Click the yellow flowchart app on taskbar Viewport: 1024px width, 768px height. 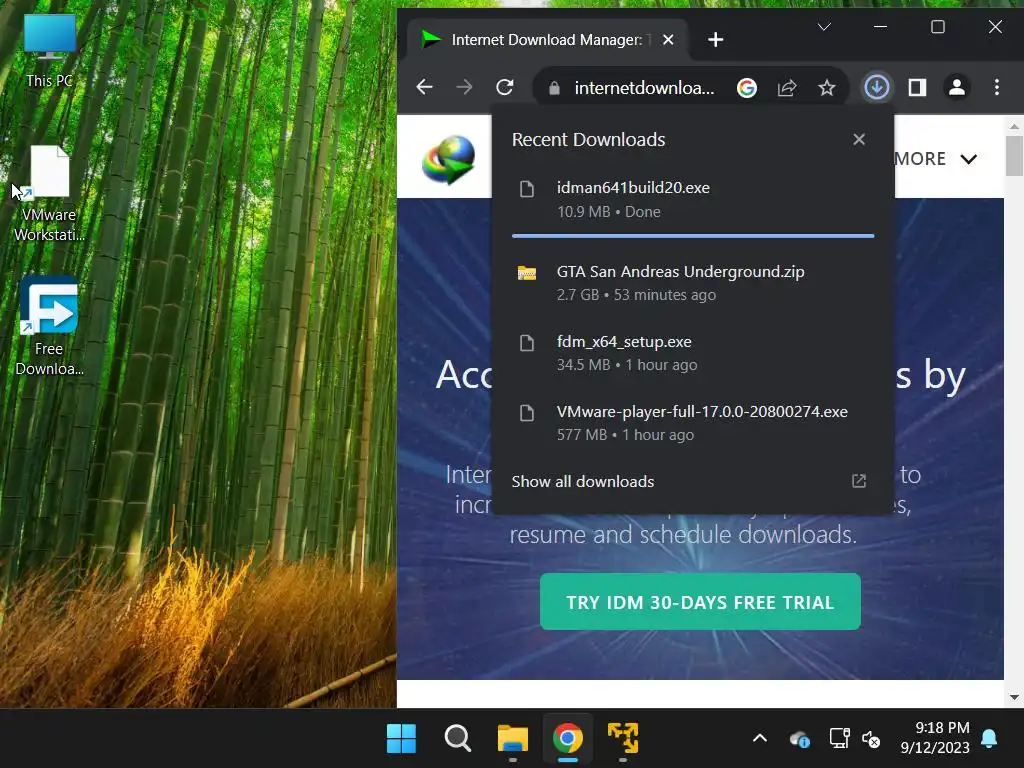[623, 739]
